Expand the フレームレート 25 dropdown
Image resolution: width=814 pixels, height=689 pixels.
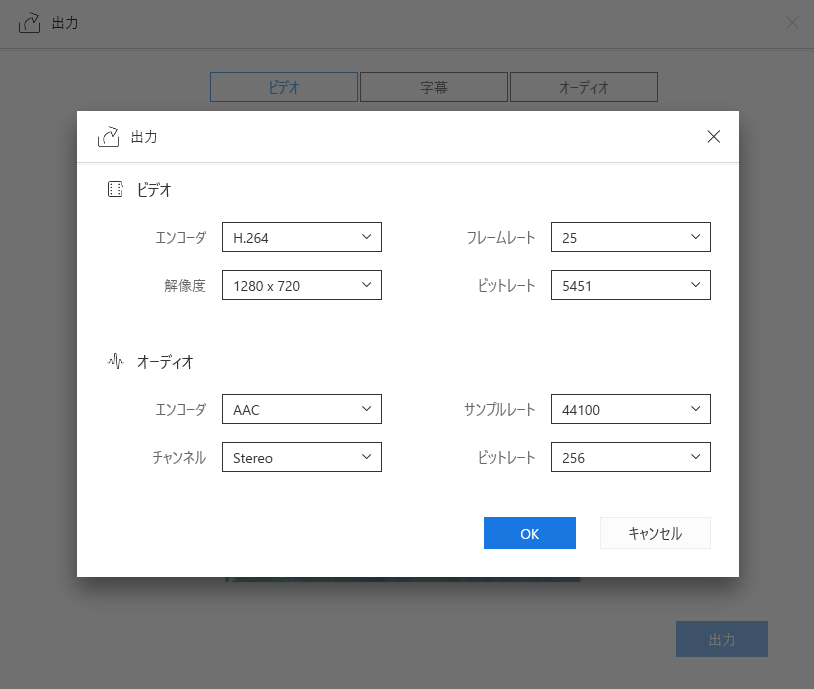[x=630, y=237]
